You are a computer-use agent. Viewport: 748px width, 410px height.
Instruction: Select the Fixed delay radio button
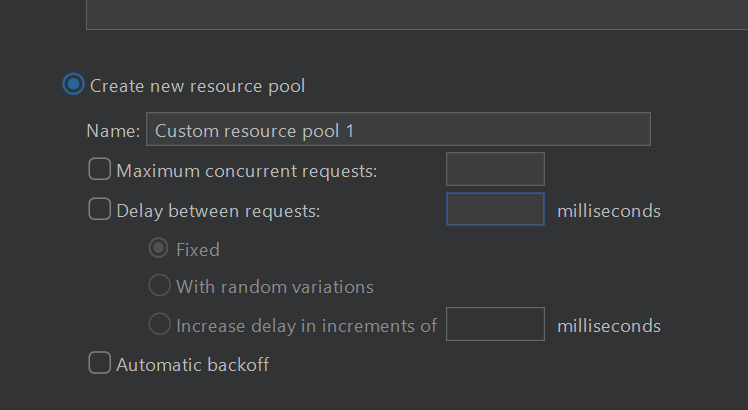[x=159, y=248]
